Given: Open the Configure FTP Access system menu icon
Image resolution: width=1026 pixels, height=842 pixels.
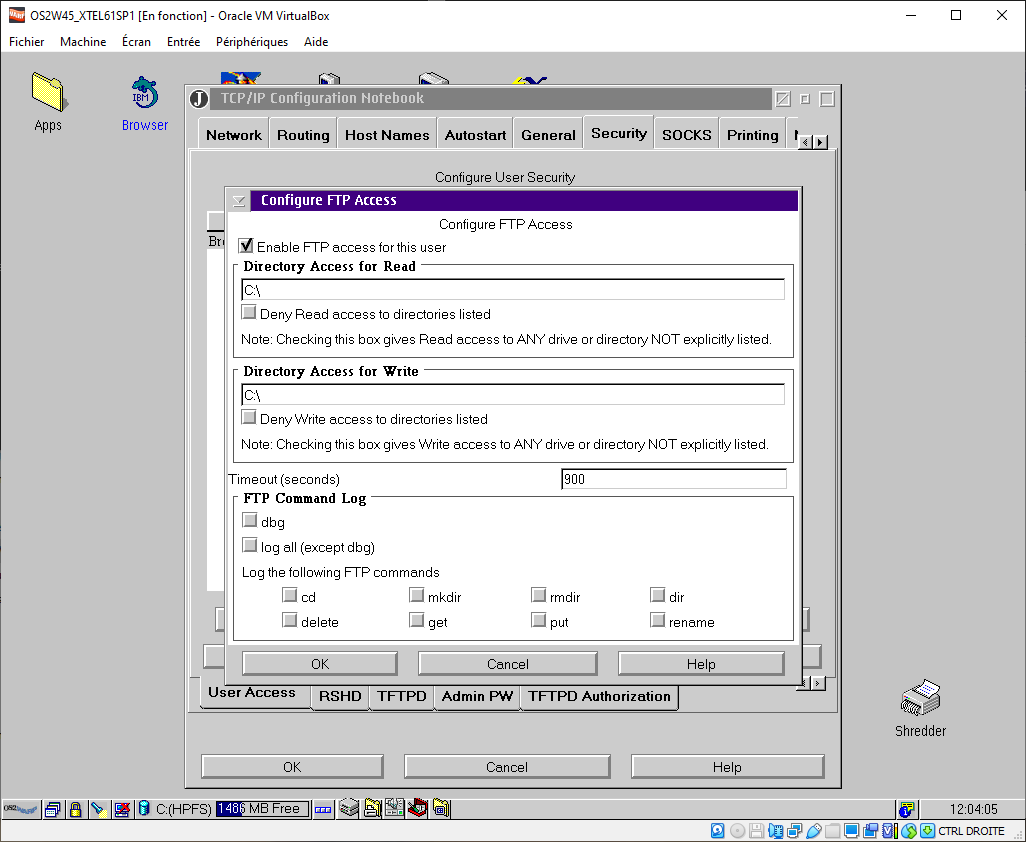Looking at the screenshot, I should click(239, 201).
